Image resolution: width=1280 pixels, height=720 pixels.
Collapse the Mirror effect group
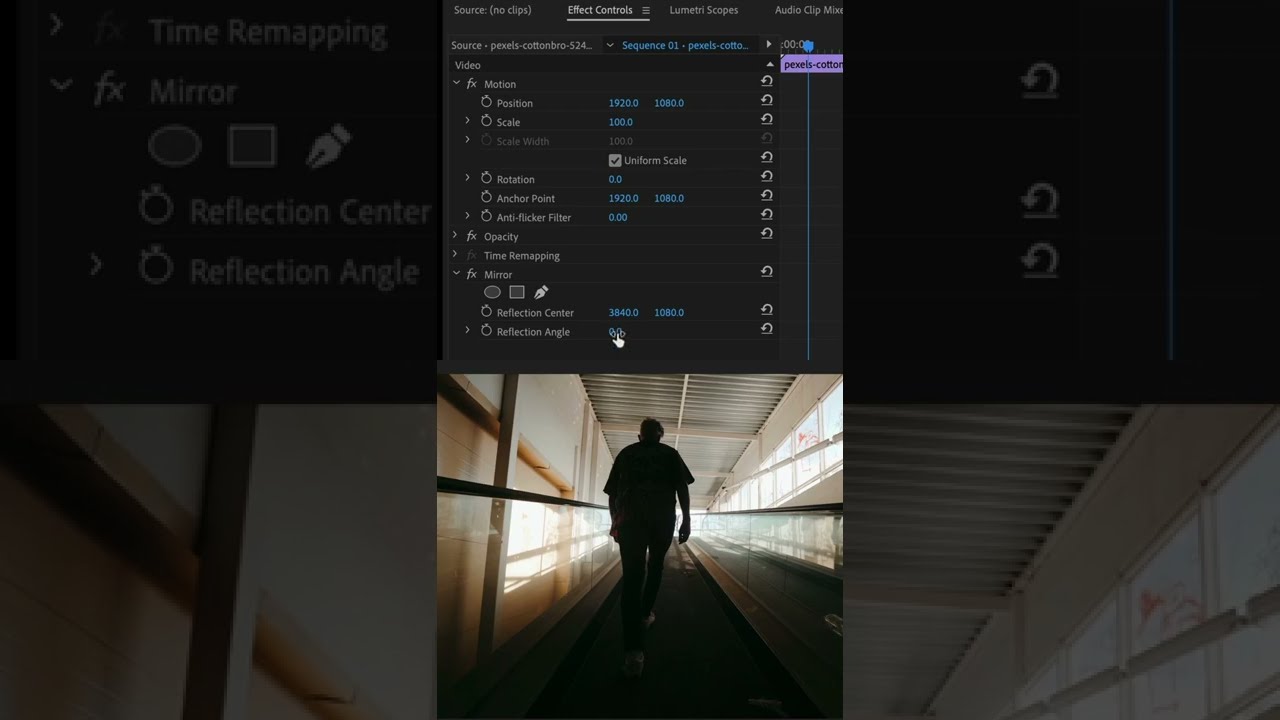456,273
